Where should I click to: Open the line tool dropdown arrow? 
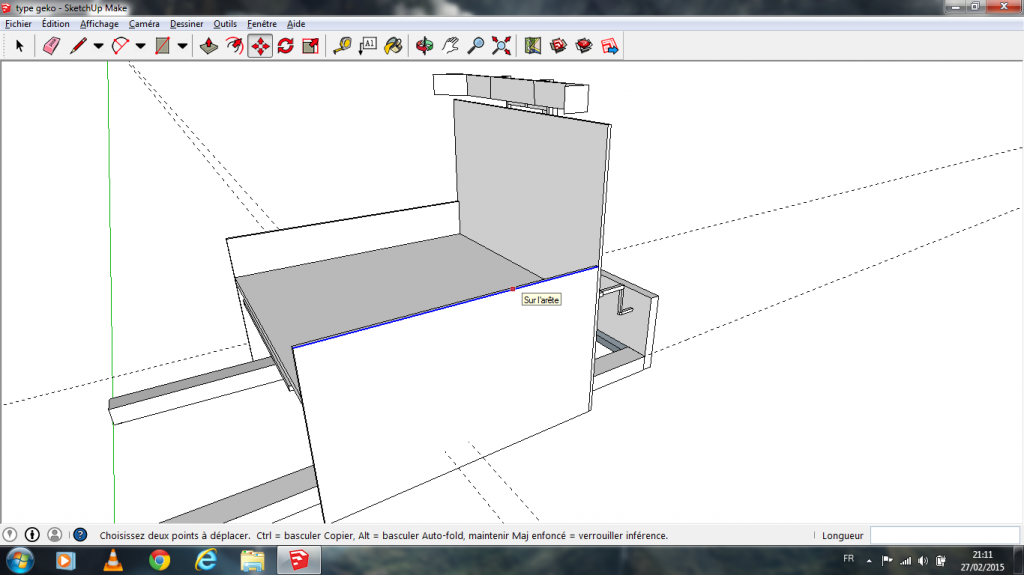99,46
